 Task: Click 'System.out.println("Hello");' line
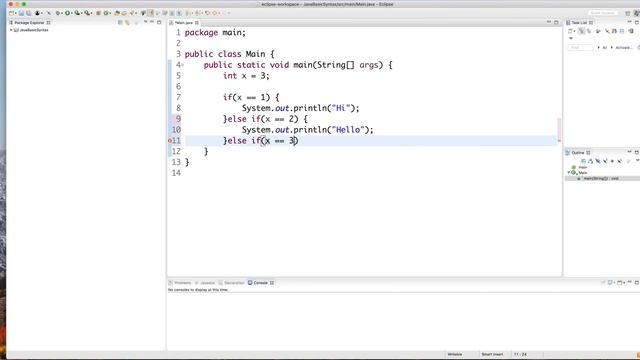coord(308,130)
